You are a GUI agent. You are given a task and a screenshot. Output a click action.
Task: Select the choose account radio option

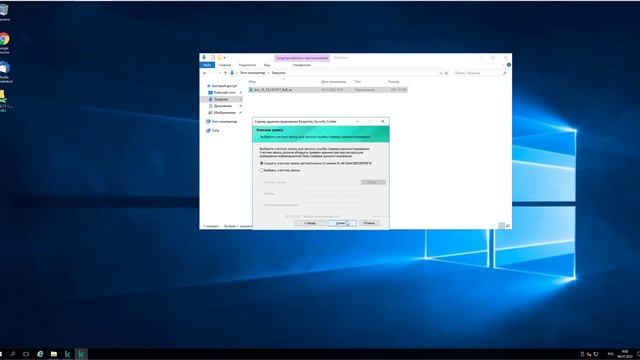(262, 170)
